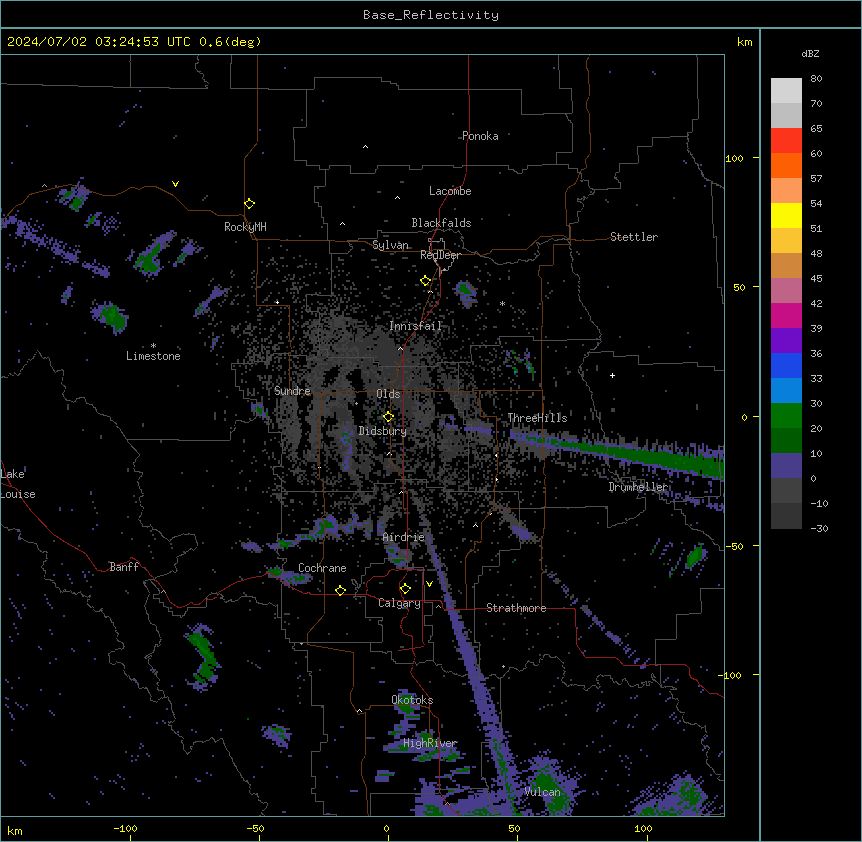Click the yellow diamond marker above Calgary label
Viewport: 862px width, 842px height.
405,589
